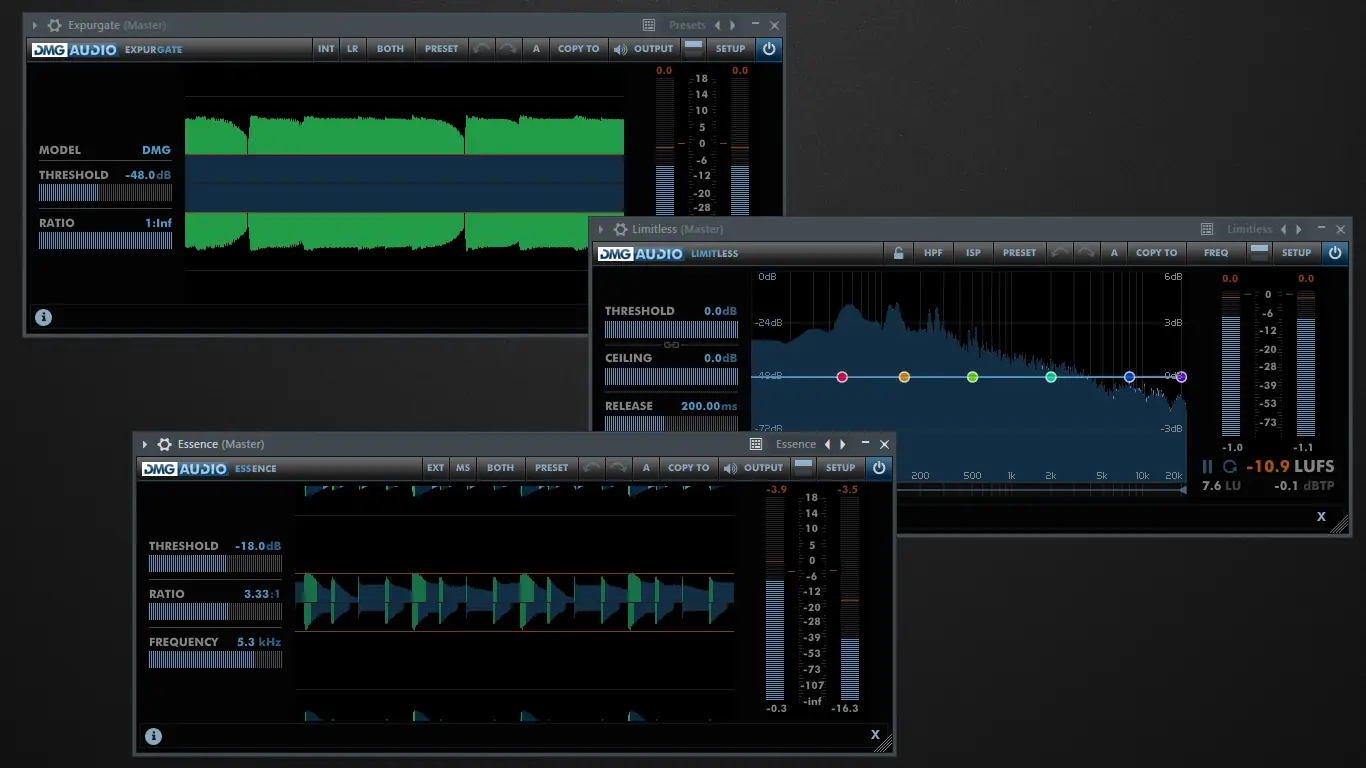Open Expurgate plugin settings gear
1366x768 pixels.
click(x=54, y=25)
